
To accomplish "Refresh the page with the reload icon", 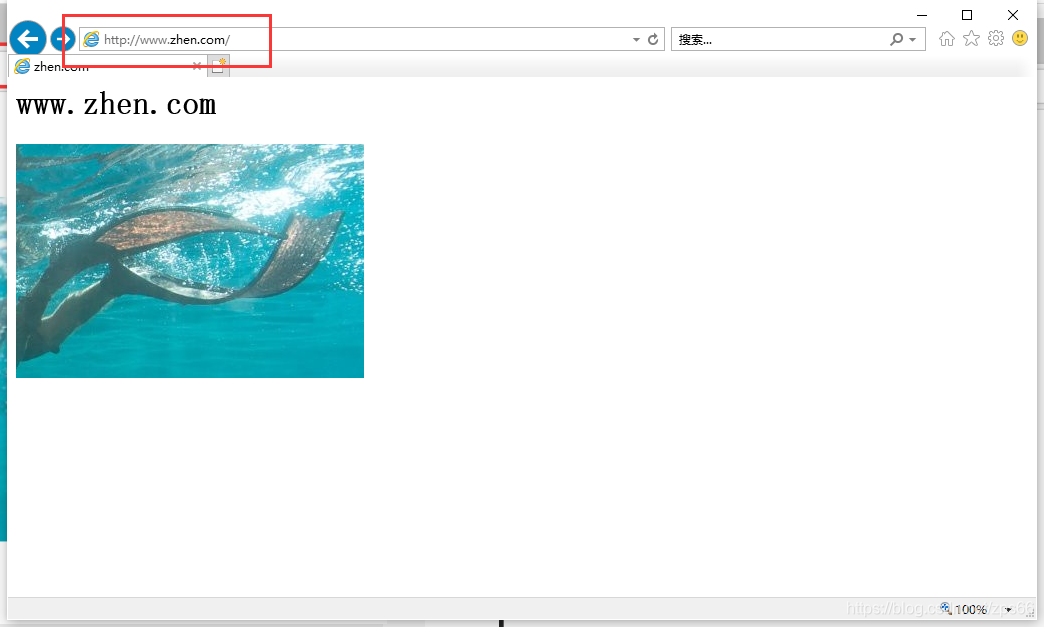I will (x=653, y=40).
